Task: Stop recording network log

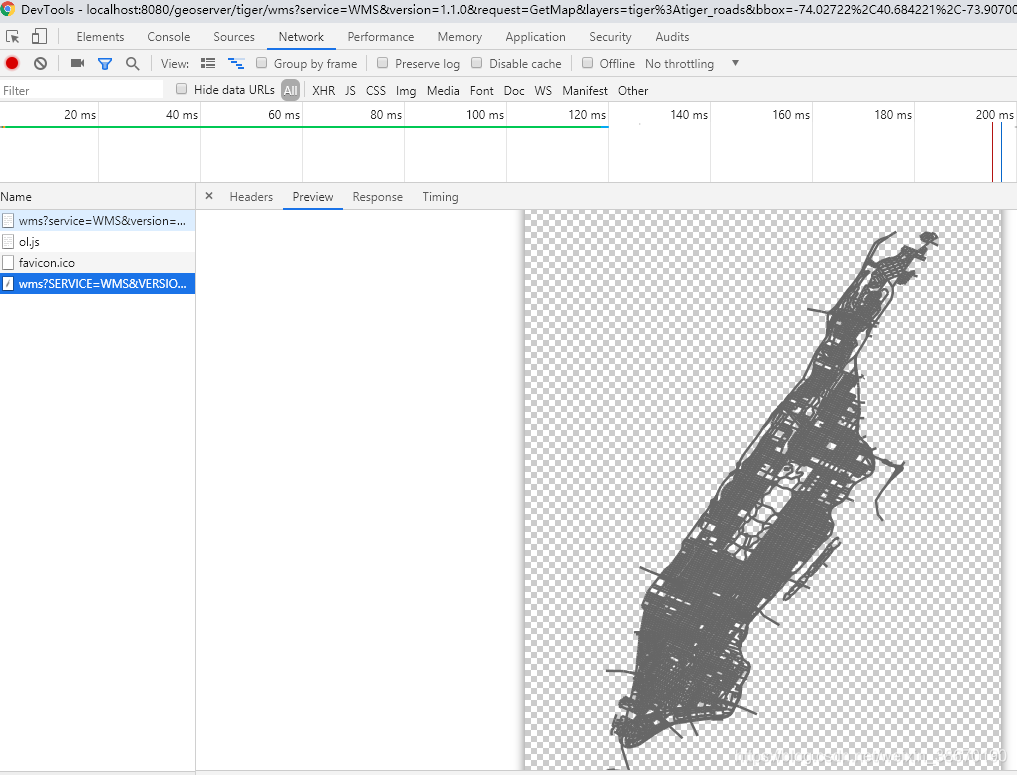Action: [x=12, y=63]
